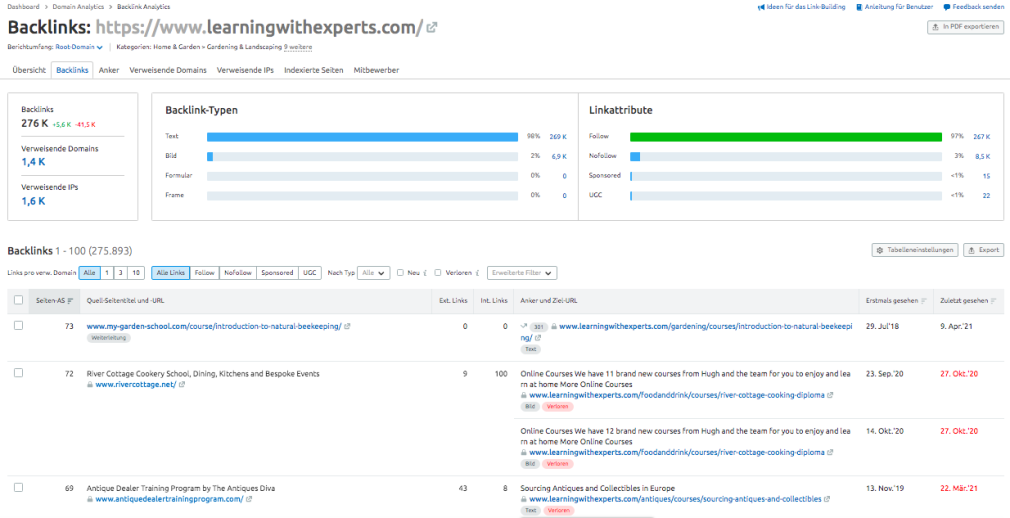Open the Mitbewerber tab
Screen dimensions: 1010x518
[x=376, y=70]
